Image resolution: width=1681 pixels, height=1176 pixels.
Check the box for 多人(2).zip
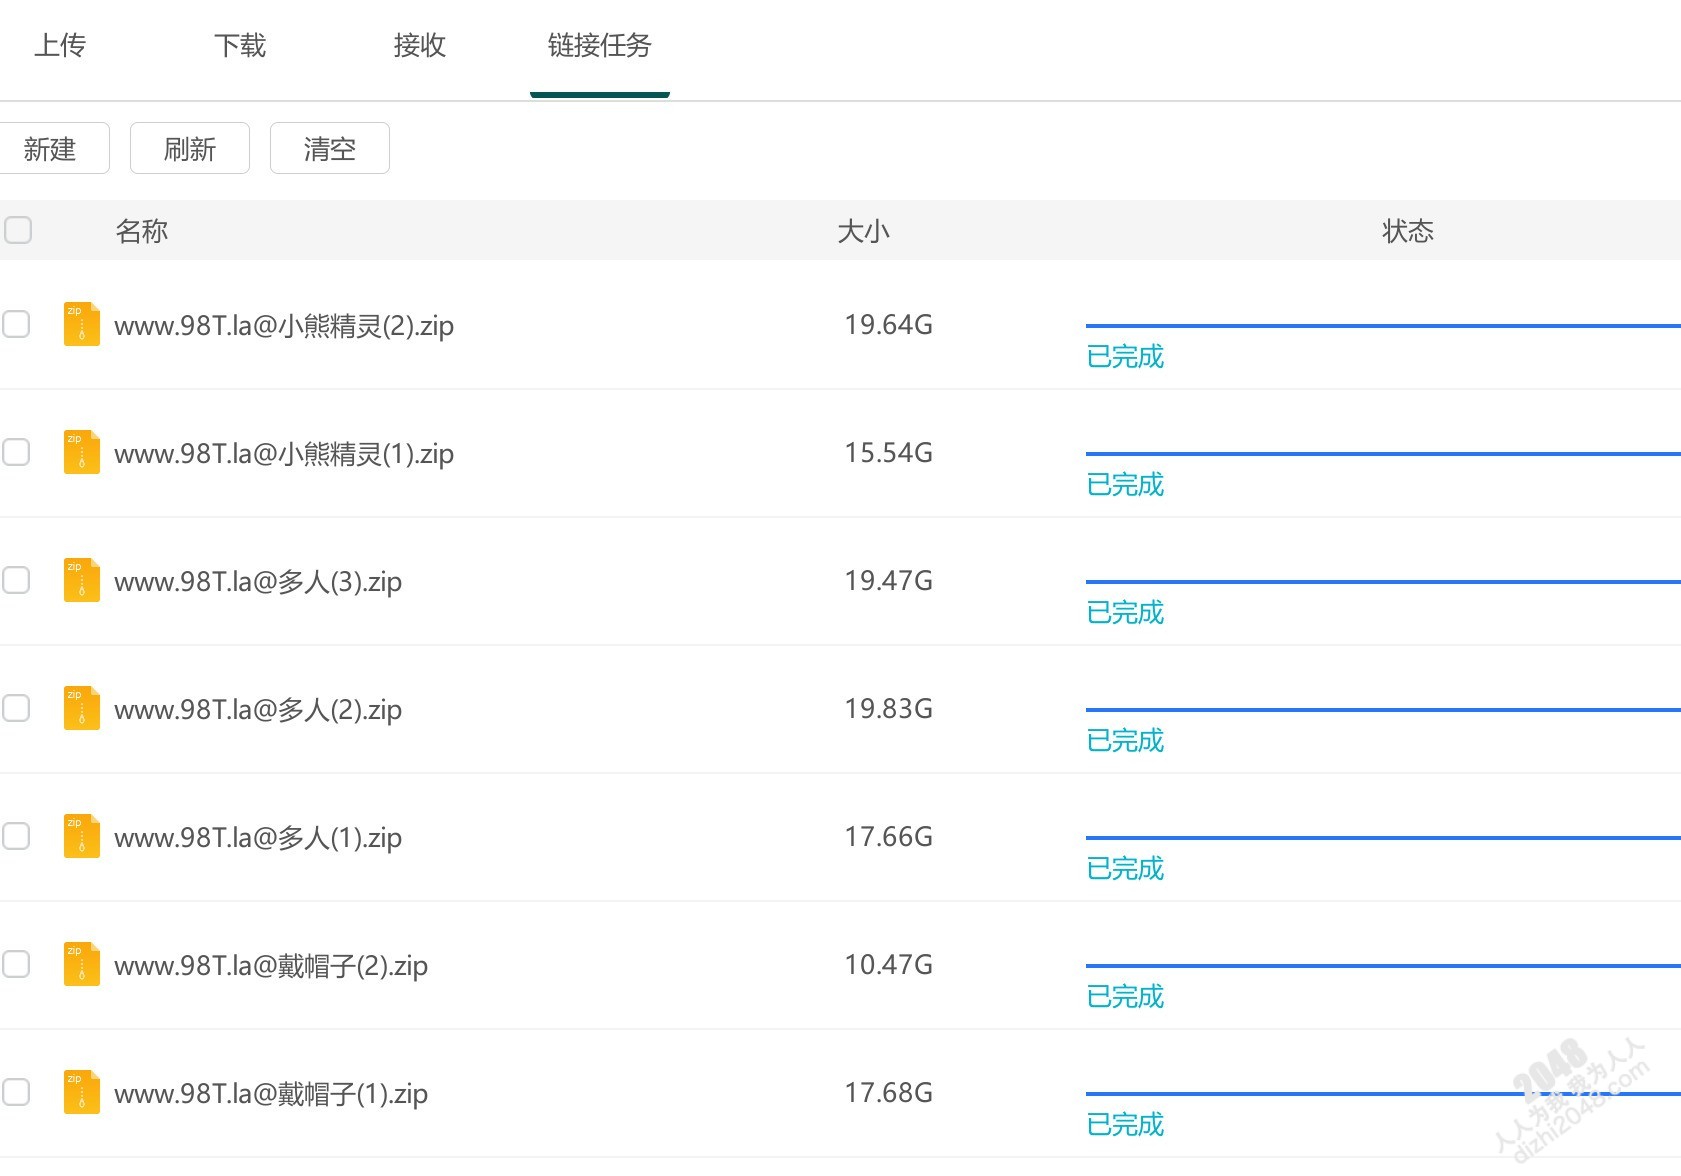click(x=16, y=708)
